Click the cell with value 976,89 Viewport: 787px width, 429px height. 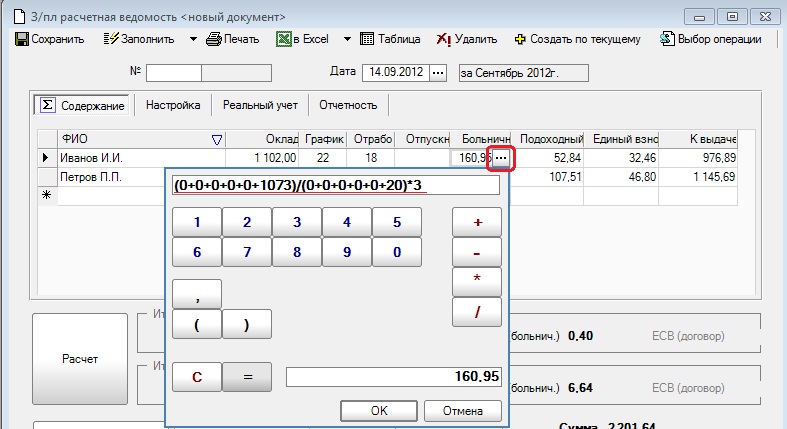698,158
